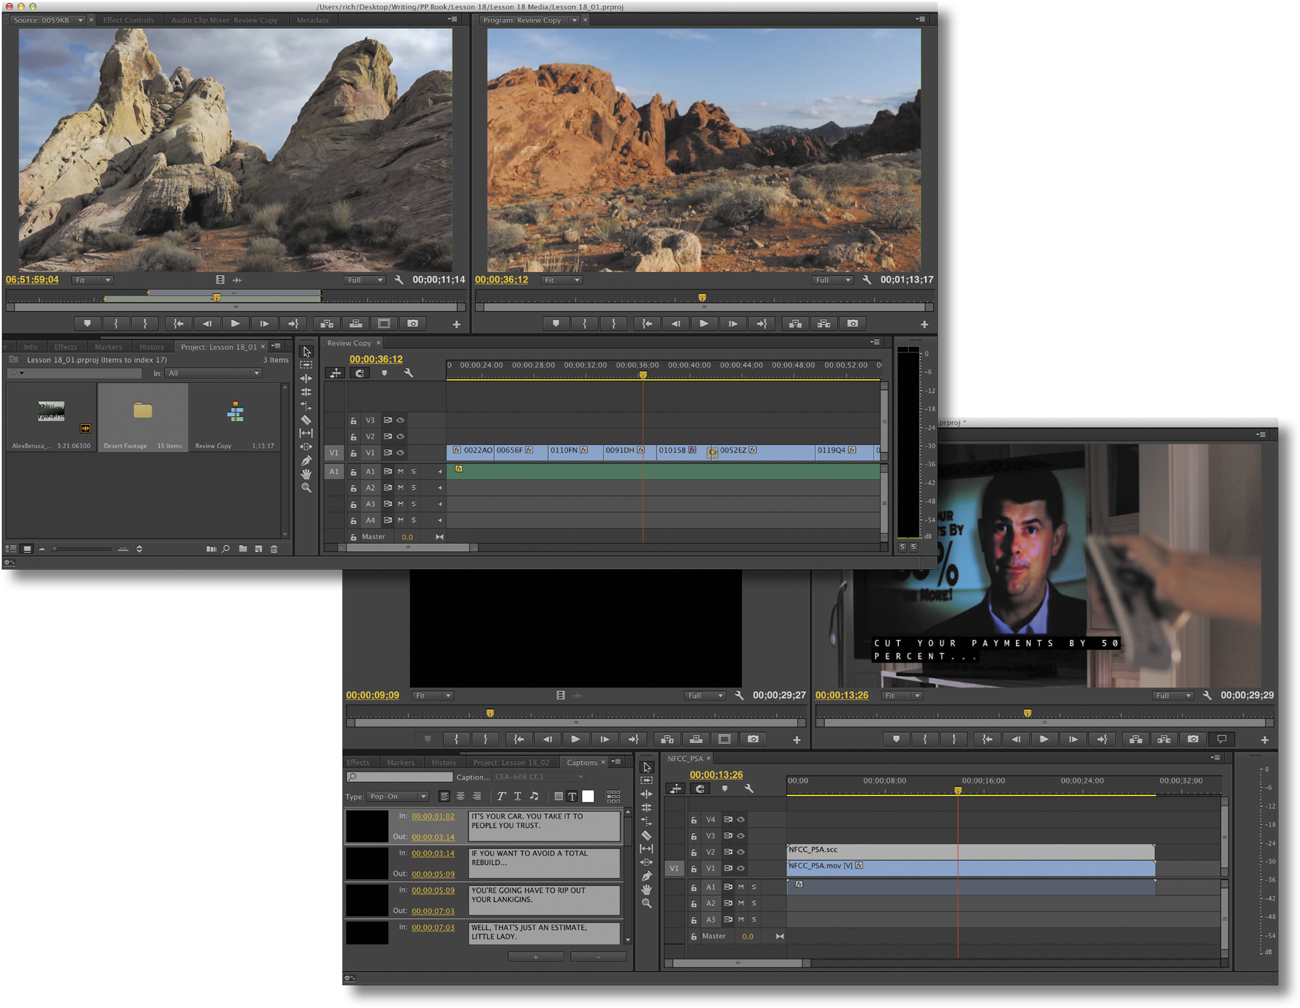Viewport: 1300px width, 1008px height.
Task: Switch to the Effect Controls tab
Action: pos(129,20)
